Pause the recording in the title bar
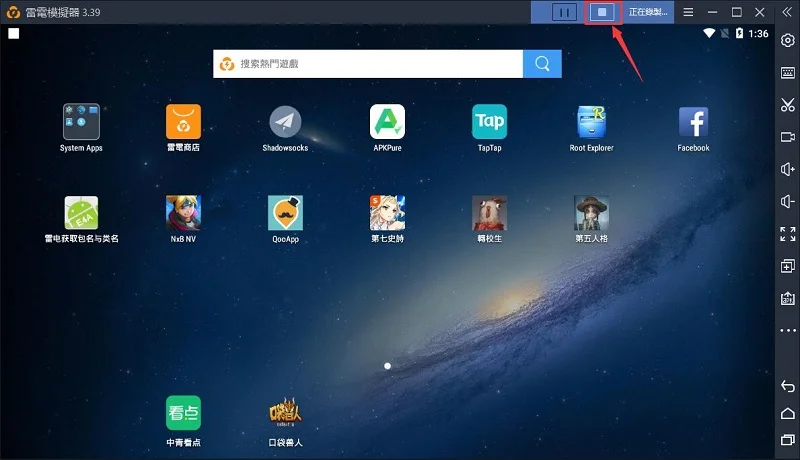 (x=564, y=12)
